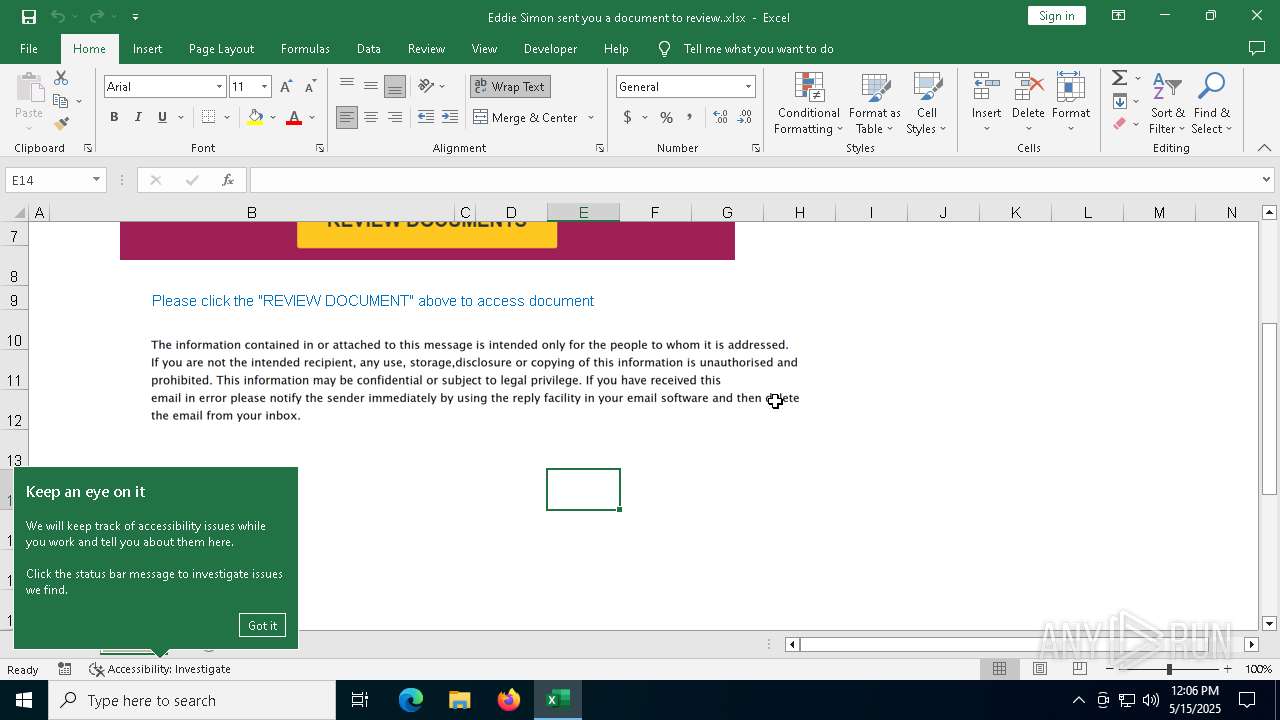Expand the font size dropdown
1280x720 pixels.
[x=264, y=87]
